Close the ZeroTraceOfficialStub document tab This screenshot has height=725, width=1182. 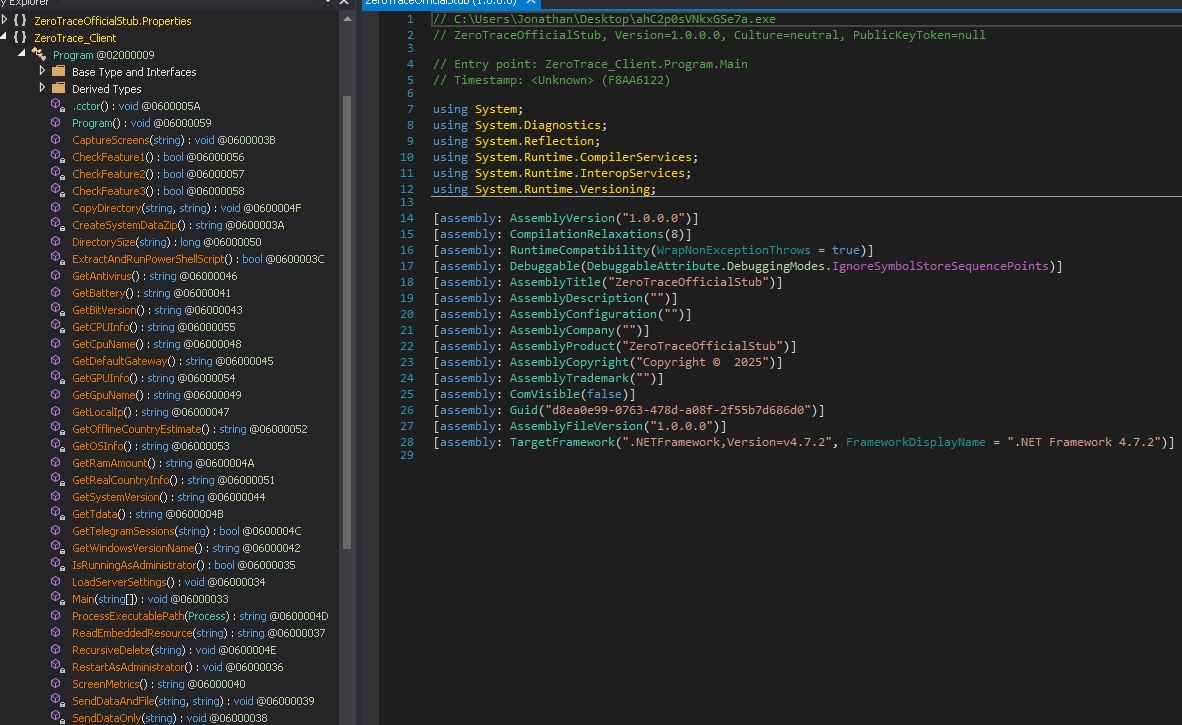click(530, 2)
